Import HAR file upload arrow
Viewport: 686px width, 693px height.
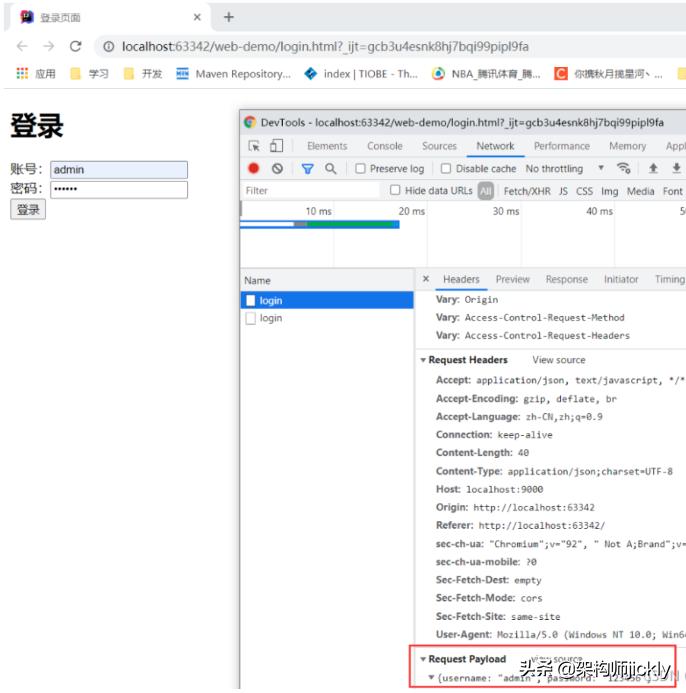point(653,168)
